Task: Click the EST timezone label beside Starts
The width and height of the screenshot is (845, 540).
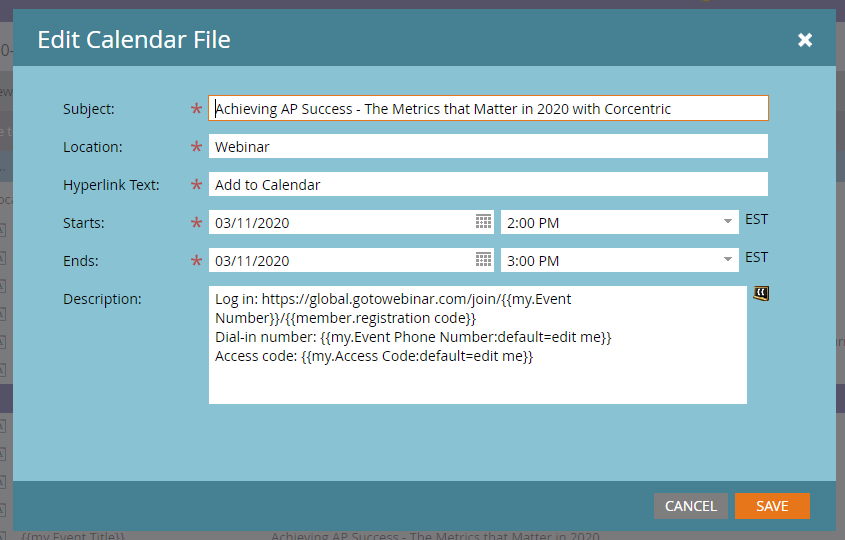Action: (x=756, y=219)
